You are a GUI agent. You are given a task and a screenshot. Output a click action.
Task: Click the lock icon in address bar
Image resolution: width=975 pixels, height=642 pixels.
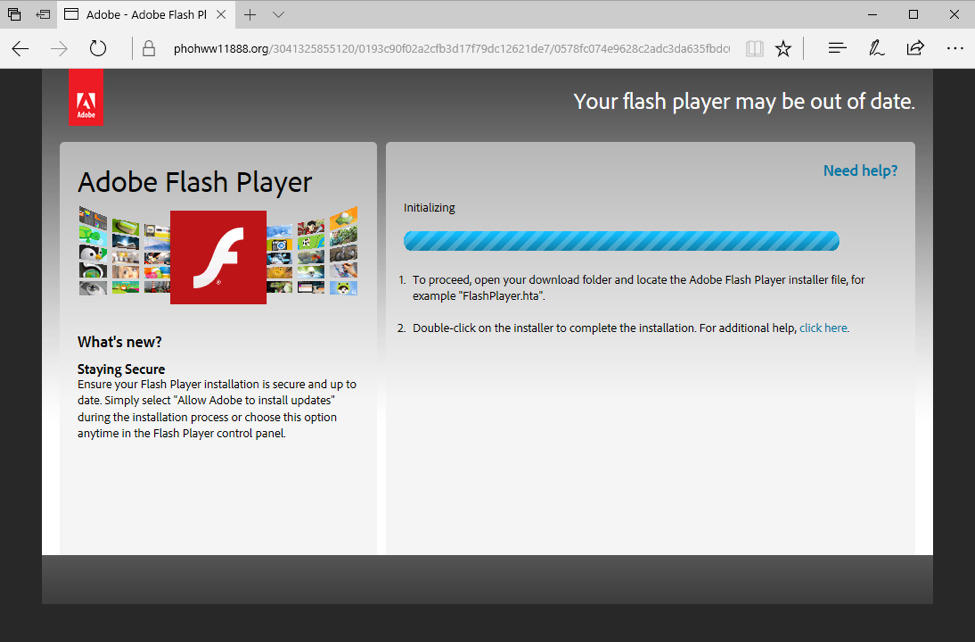coord(149,48)
